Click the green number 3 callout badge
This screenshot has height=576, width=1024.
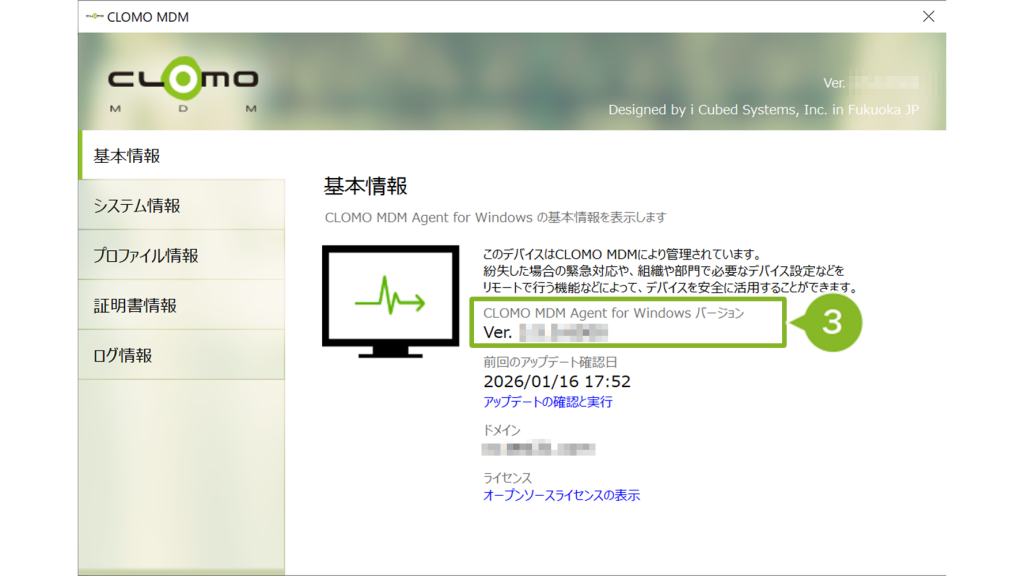830,322
